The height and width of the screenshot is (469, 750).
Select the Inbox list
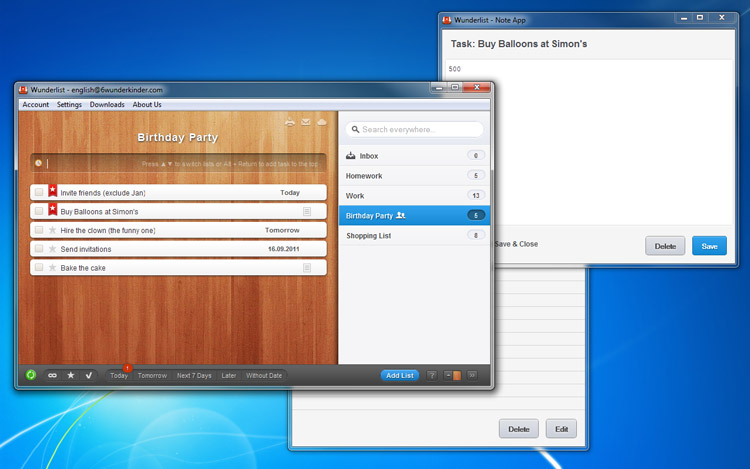click(414, 155)
